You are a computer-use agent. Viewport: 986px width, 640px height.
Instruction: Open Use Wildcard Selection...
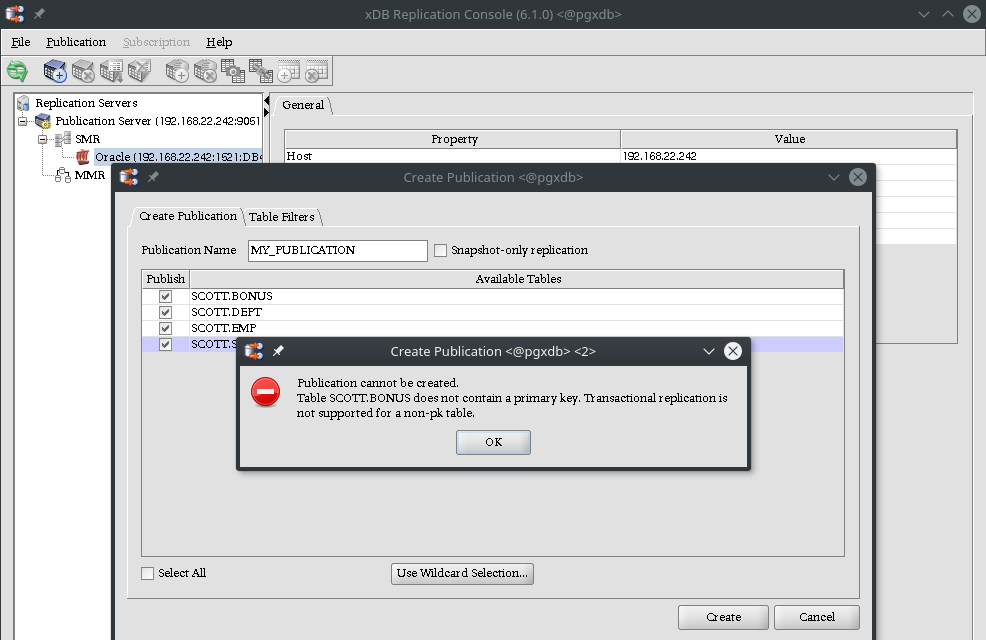[x=462, y=573]
